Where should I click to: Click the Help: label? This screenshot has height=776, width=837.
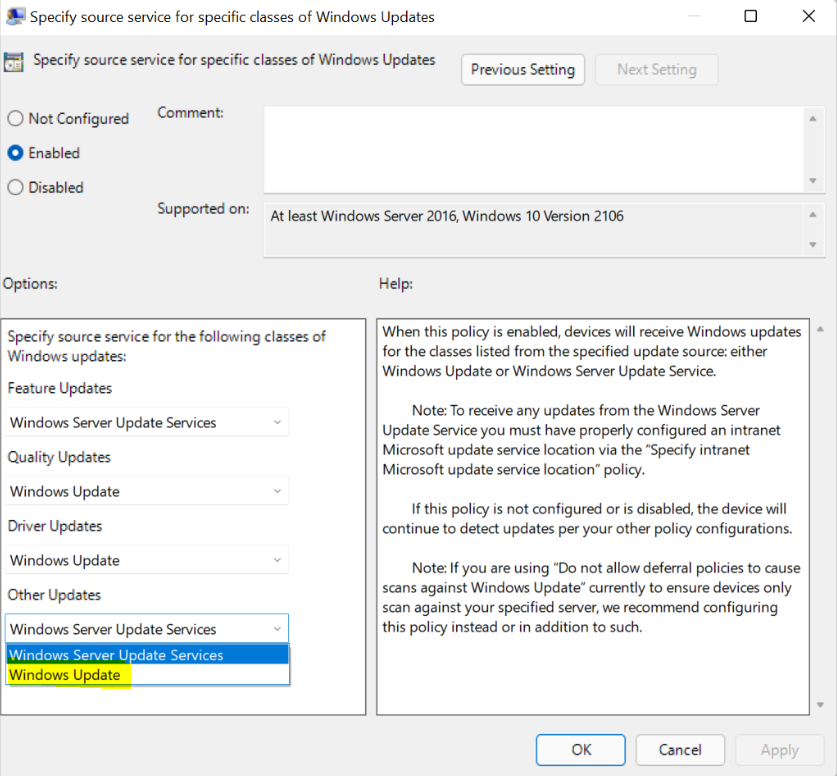(x=396, y=283)
